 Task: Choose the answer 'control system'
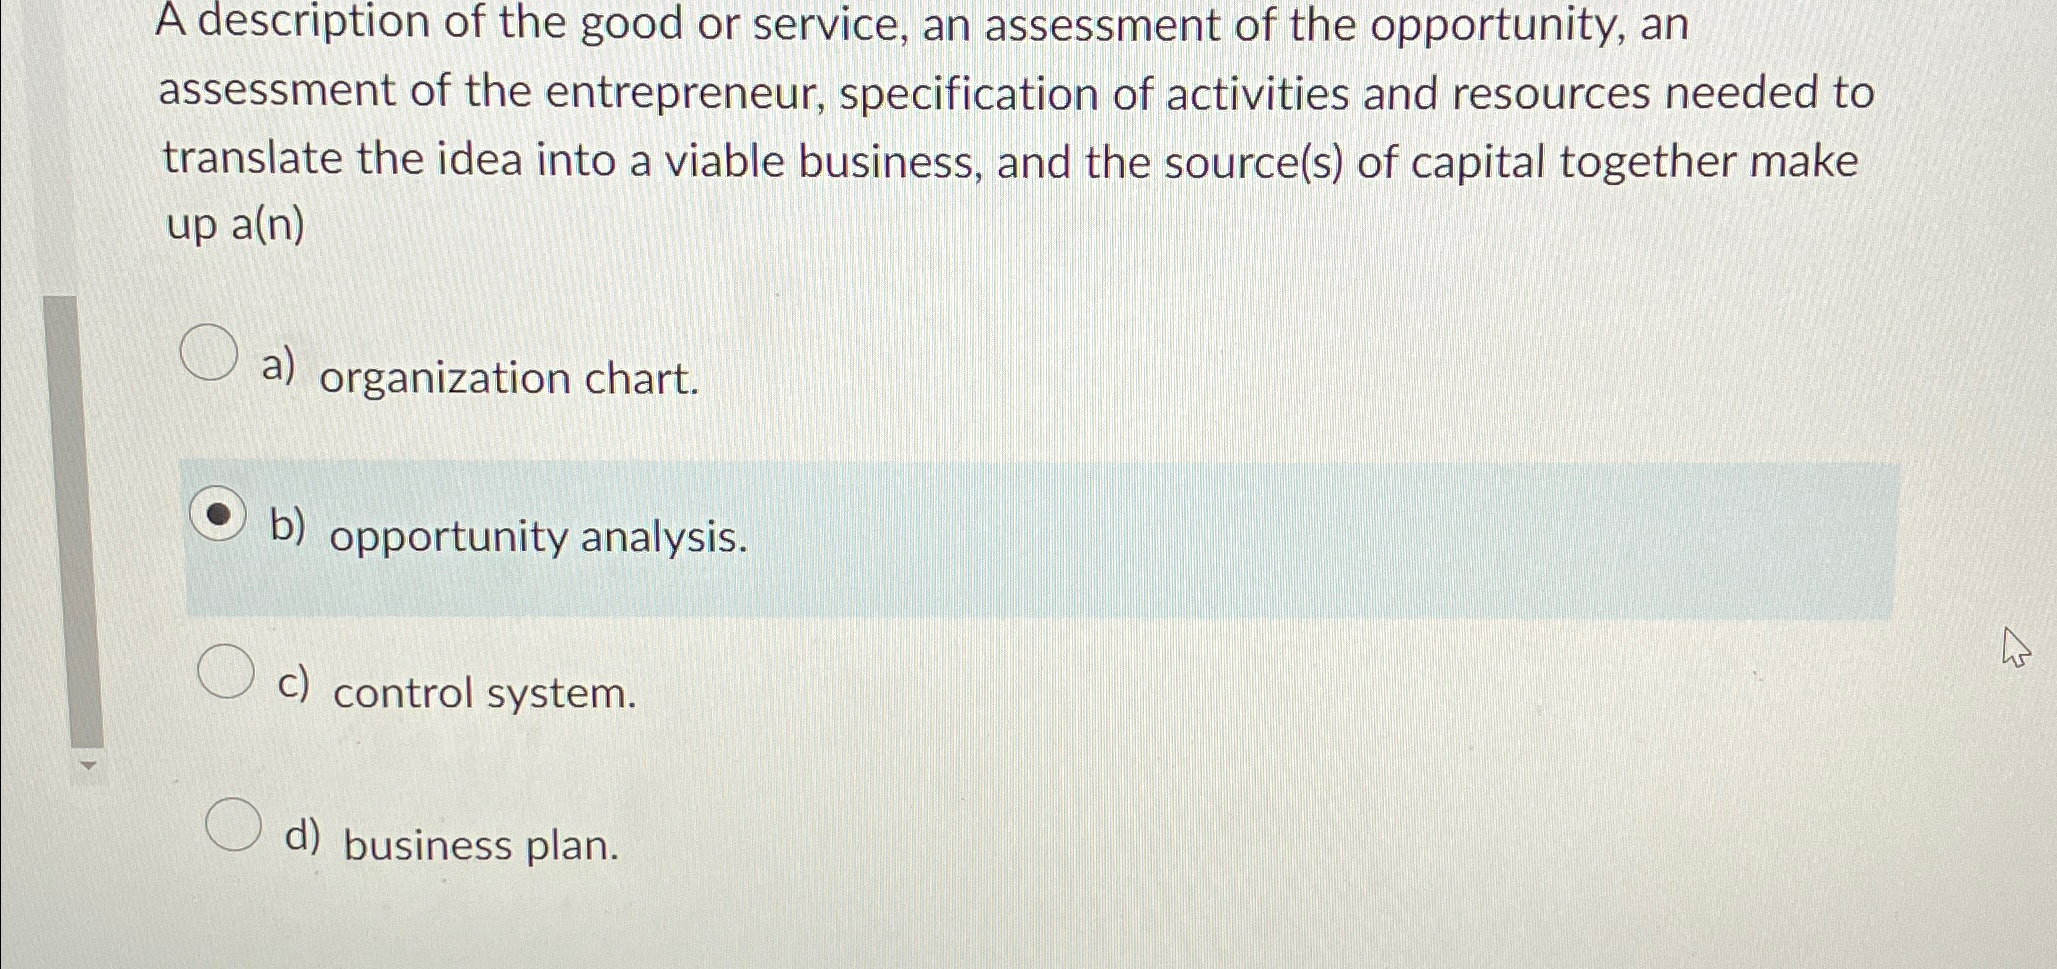coord(483,693)
